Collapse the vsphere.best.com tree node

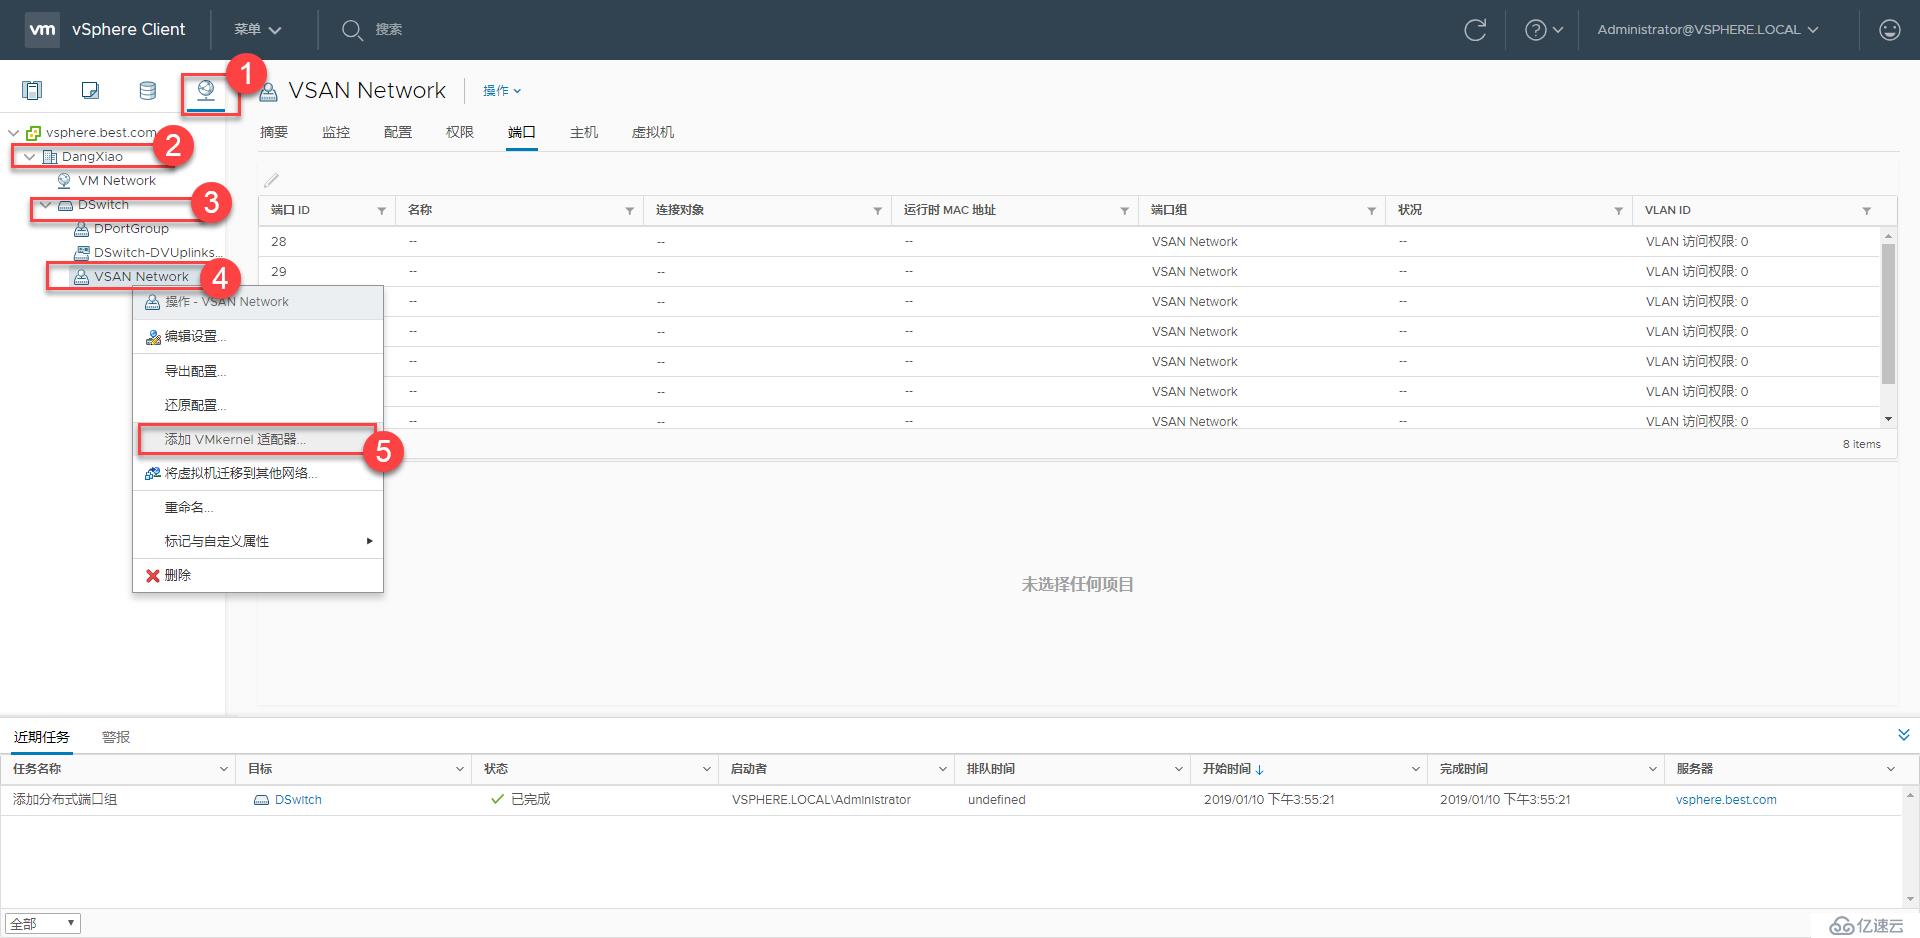point(13,132)
